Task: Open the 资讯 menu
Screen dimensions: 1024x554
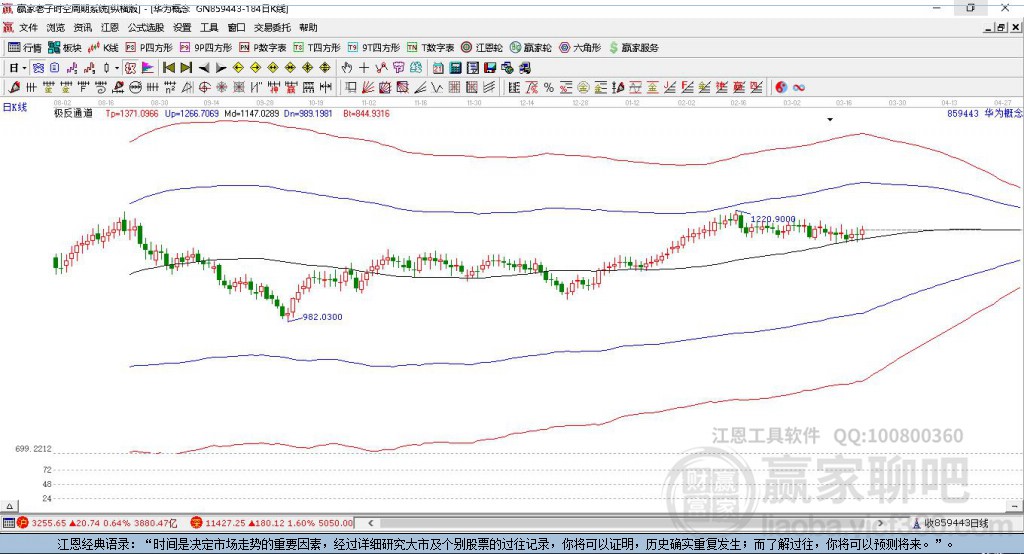Action: click(82, 27)
